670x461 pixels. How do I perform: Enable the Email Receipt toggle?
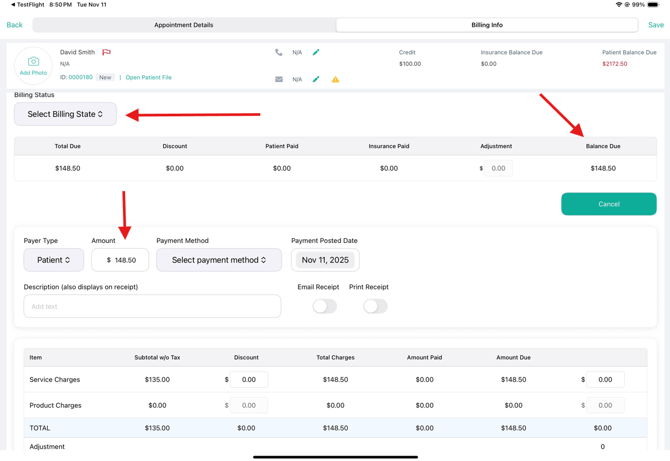[x=324, y=306]
